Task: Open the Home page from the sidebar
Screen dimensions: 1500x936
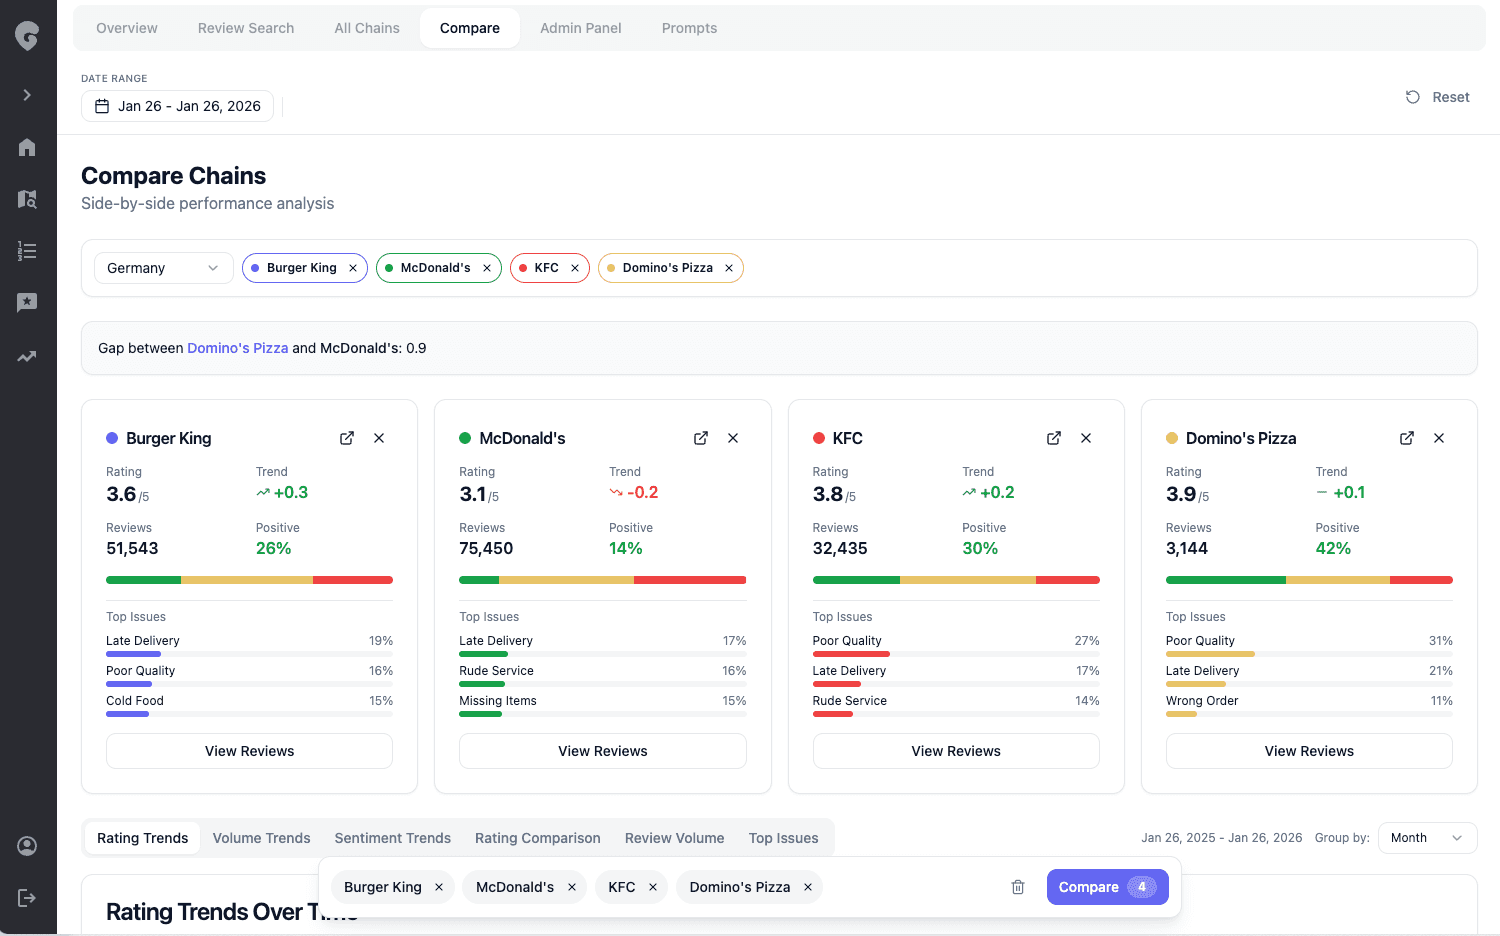Action: [27, 147]
